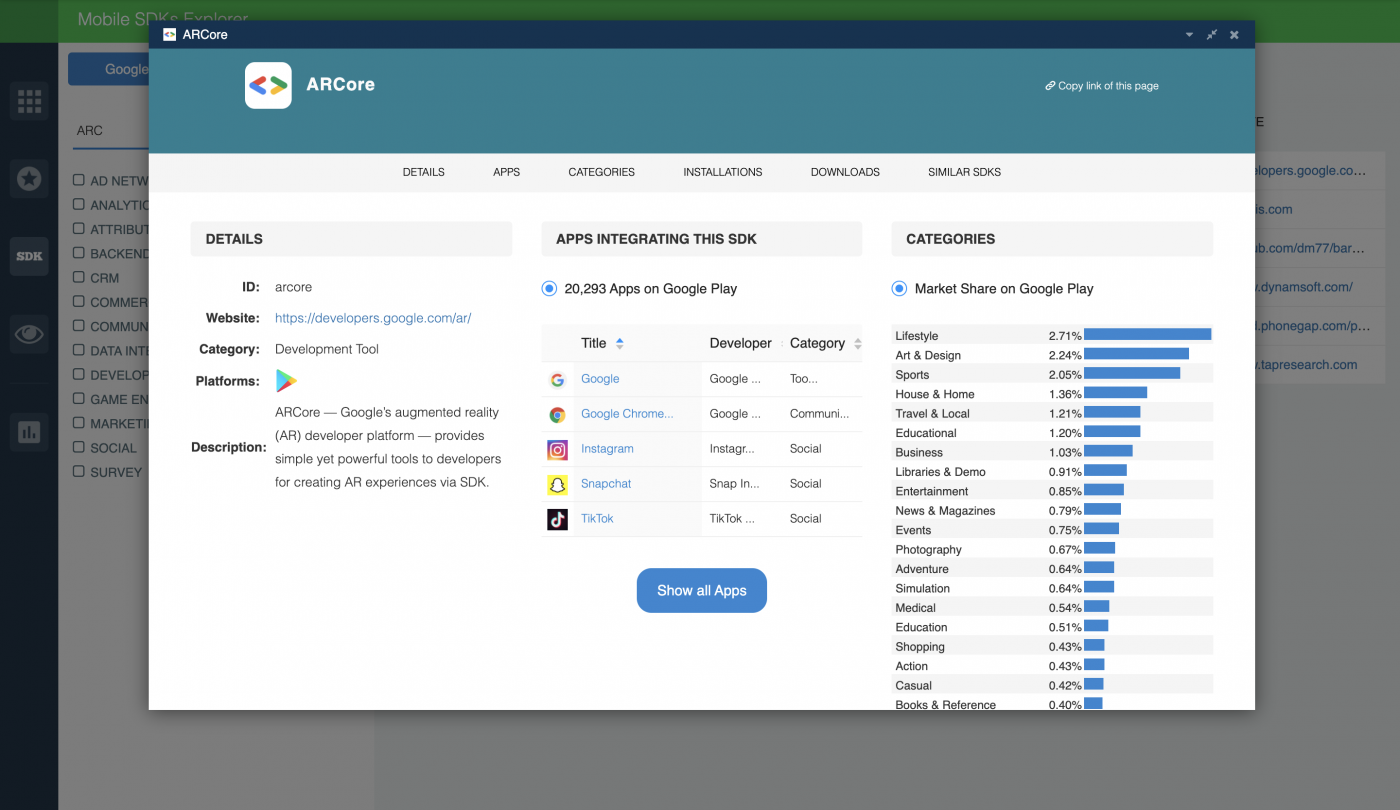The image size is (1400, 810).
Task: Click the Lifestyle market share bar
Action: coord(1146,335)
